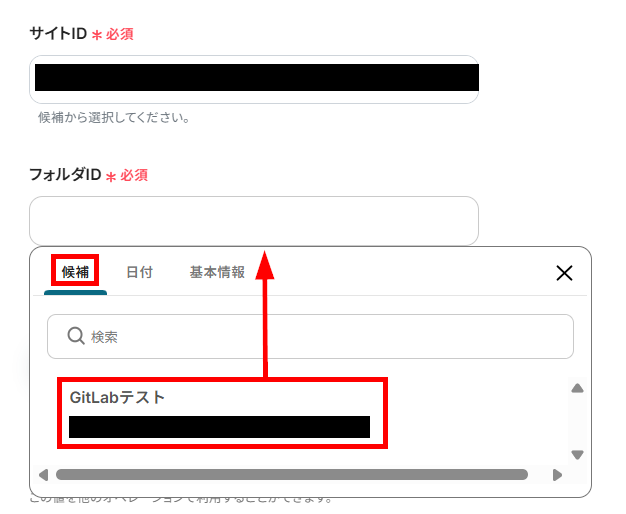Close the candidate popup with X

click(x=564, y=273)
